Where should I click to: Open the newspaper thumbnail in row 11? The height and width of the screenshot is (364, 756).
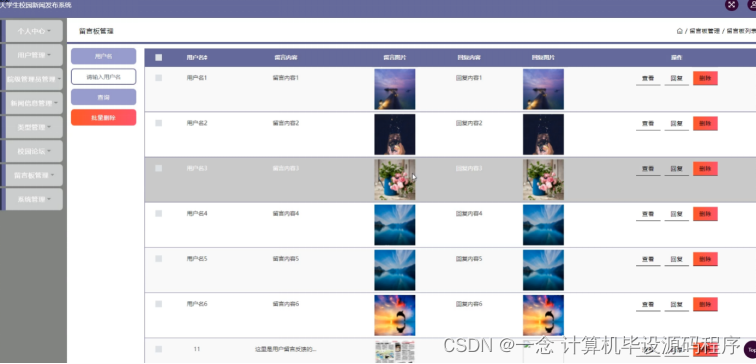(x=395, y=351)
